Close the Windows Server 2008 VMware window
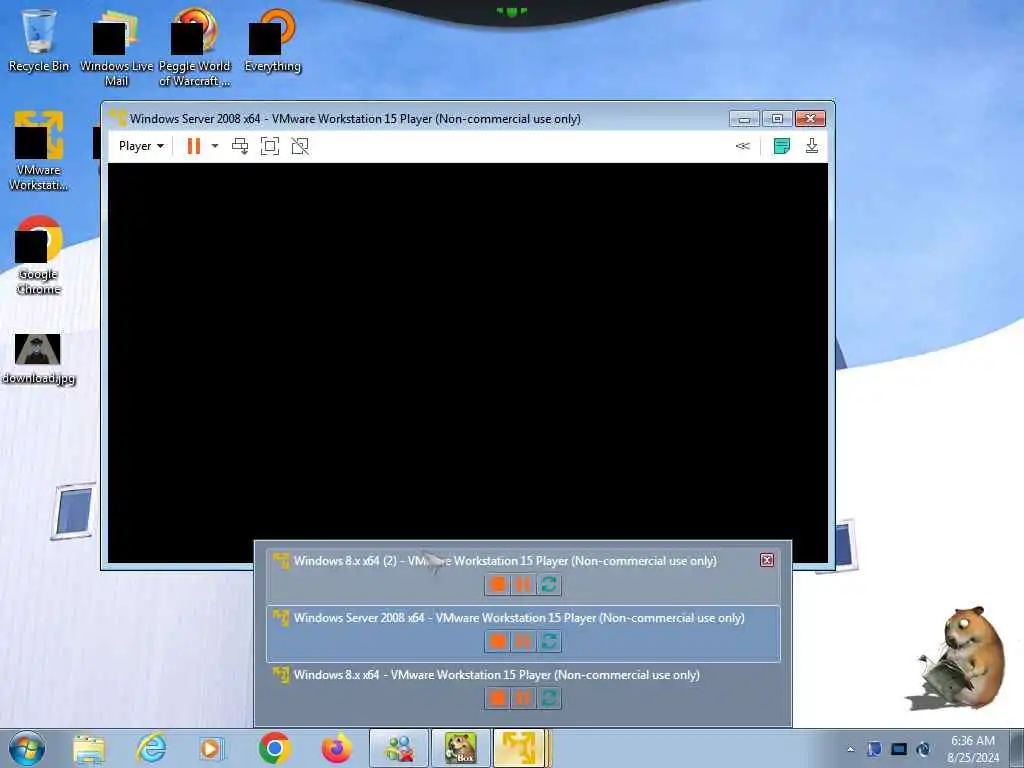Viewport: 1024px width, 768px height. point(810,118)
